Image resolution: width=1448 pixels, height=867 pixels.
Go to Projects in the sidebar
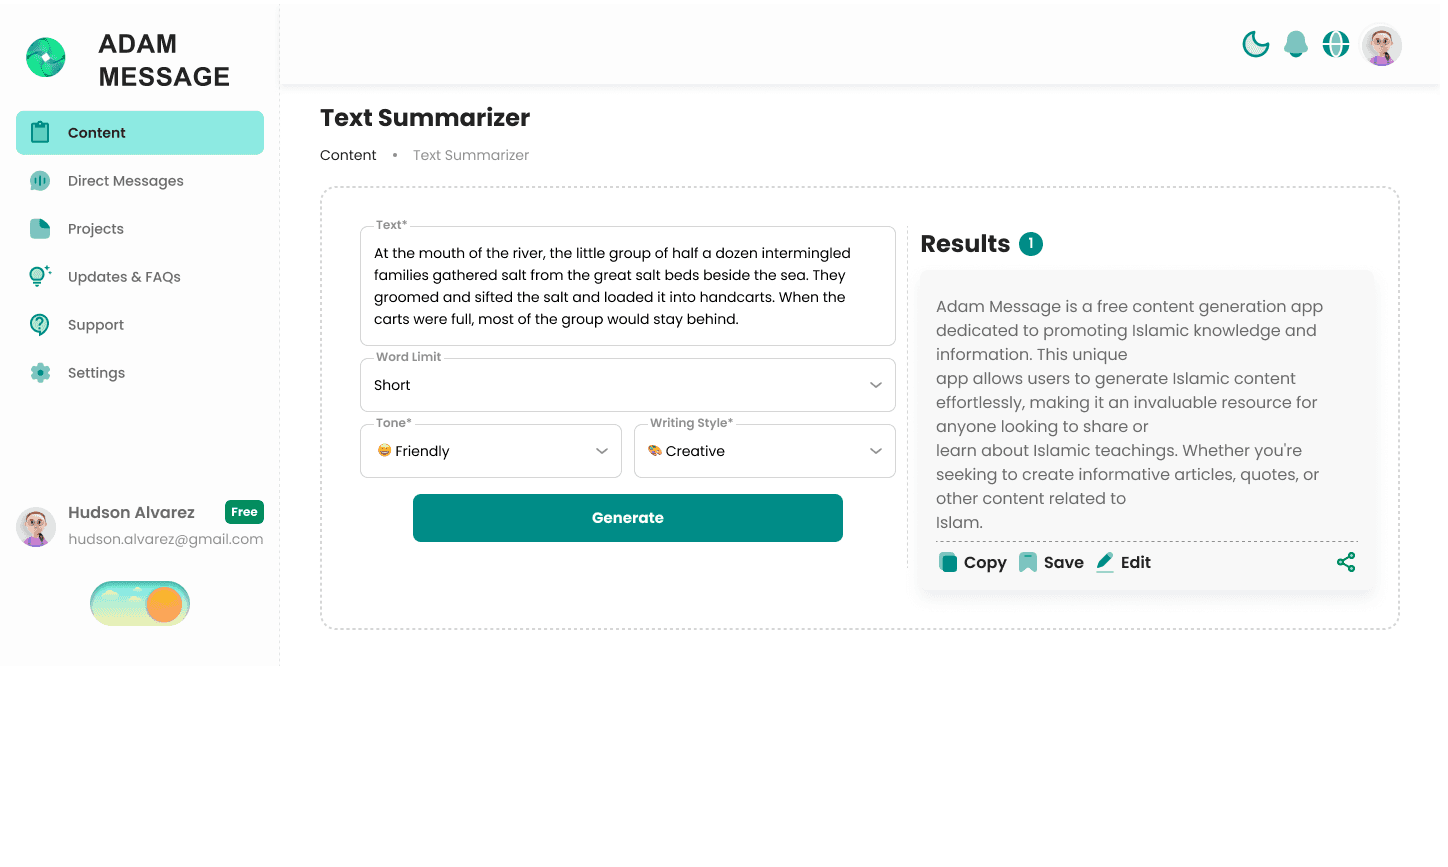pos(95,229)
